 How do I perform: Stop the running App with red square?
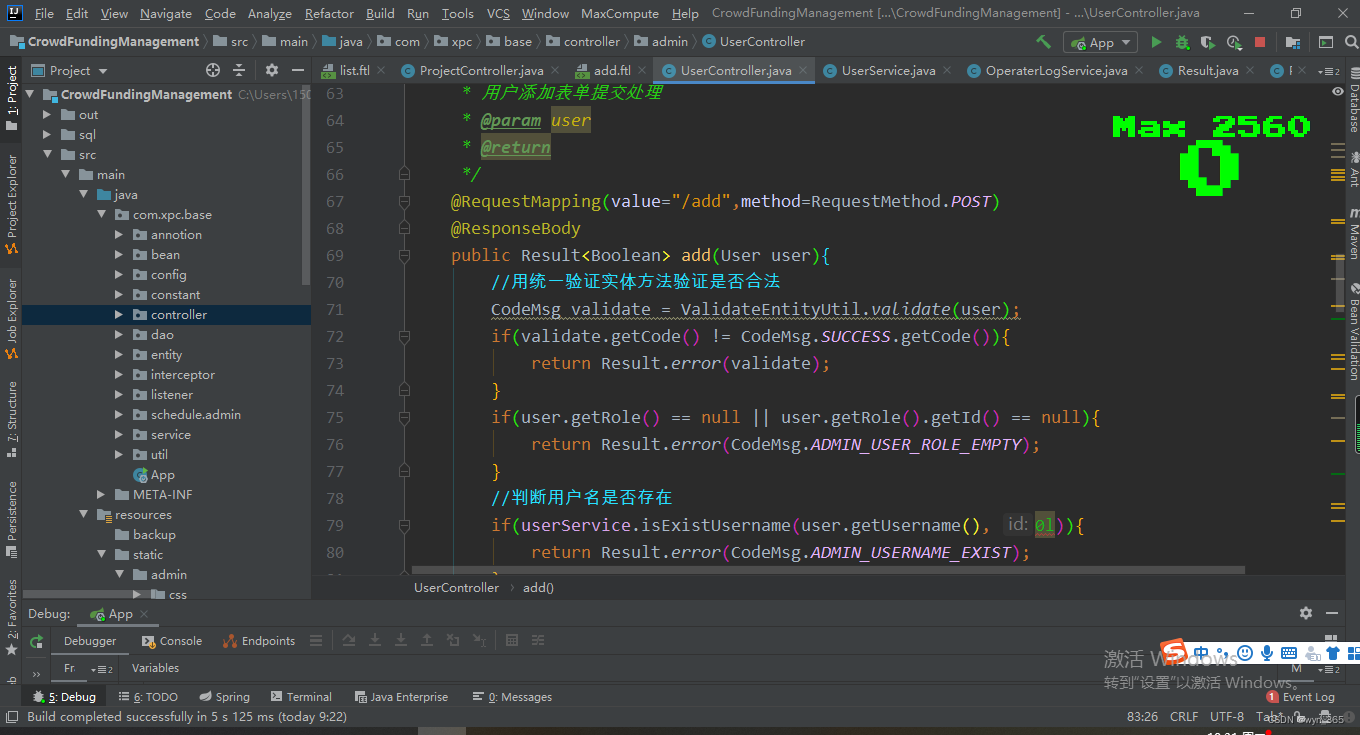1260,42
